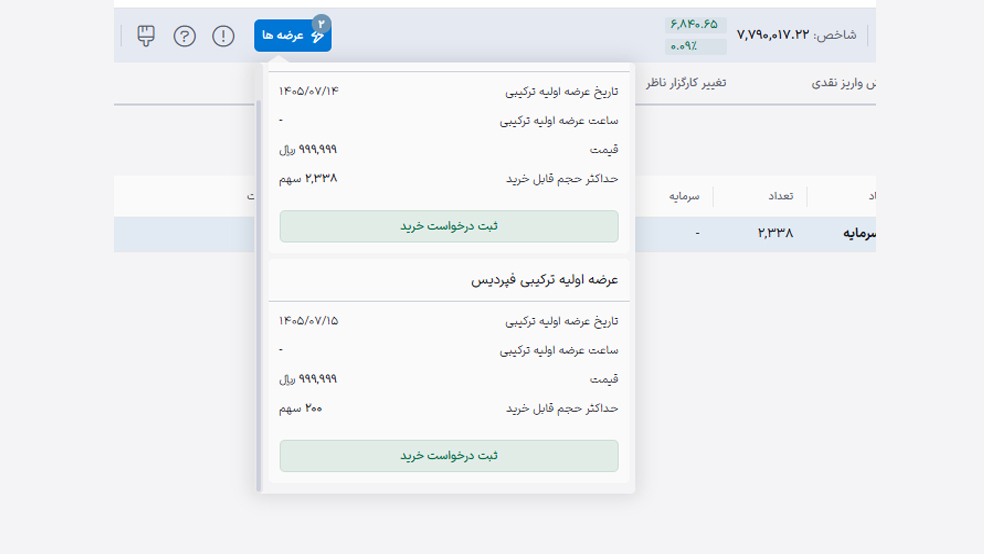Click the offerings popup vertical scrollbar
Screen dimensions: 984x554
click(x=259, y=295)
